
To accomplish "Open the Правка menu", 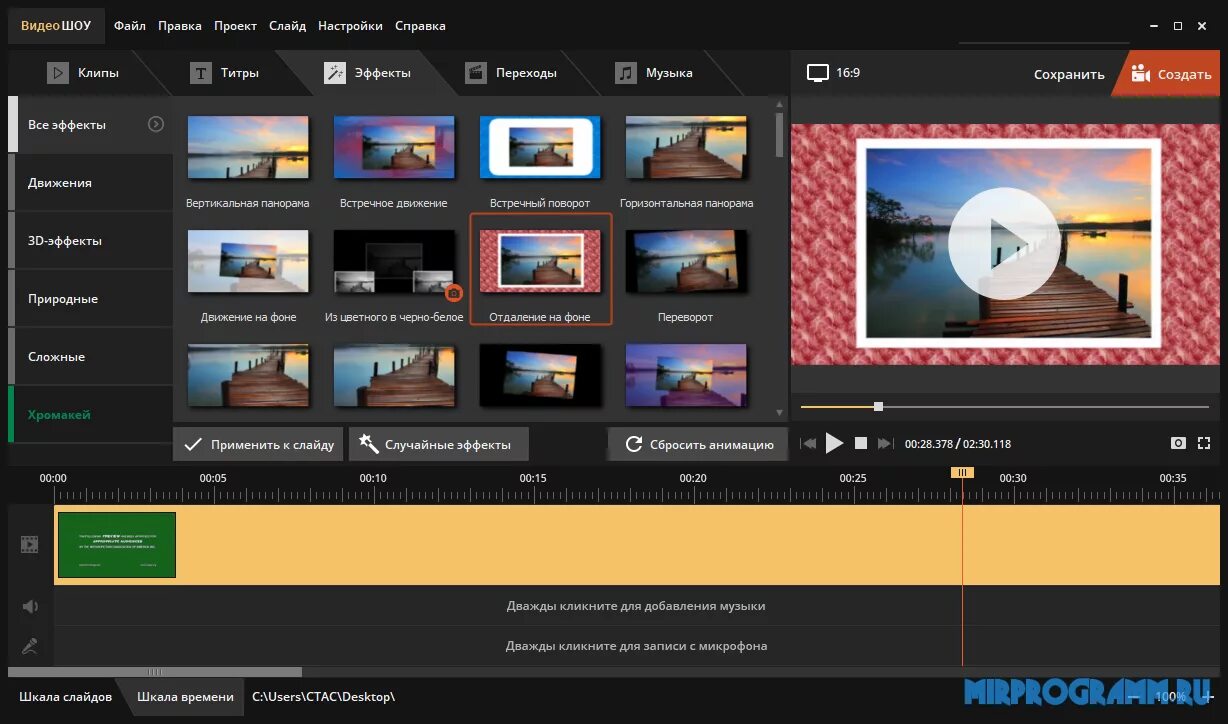I will click(179, 26).
